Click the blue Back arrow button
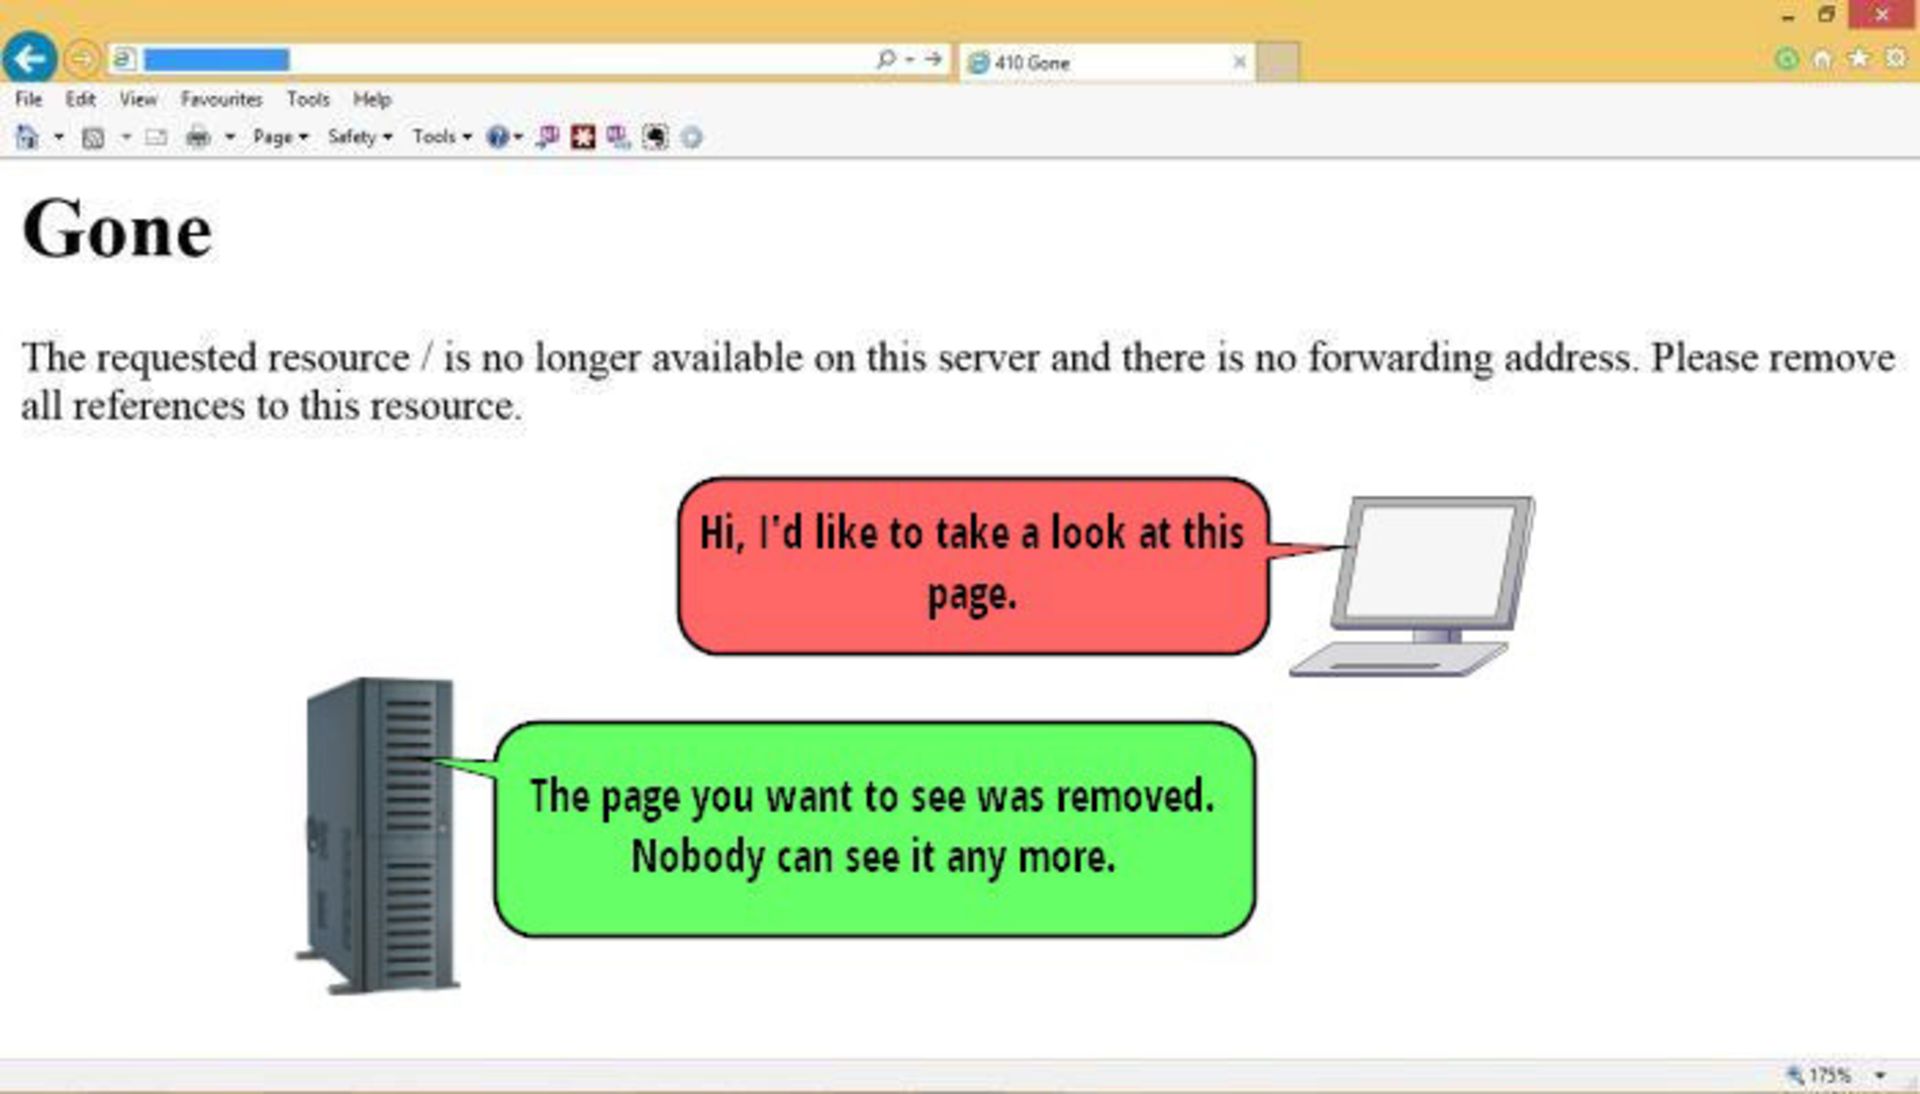This screenshot has width=1920, height=1094. point(29,58)
